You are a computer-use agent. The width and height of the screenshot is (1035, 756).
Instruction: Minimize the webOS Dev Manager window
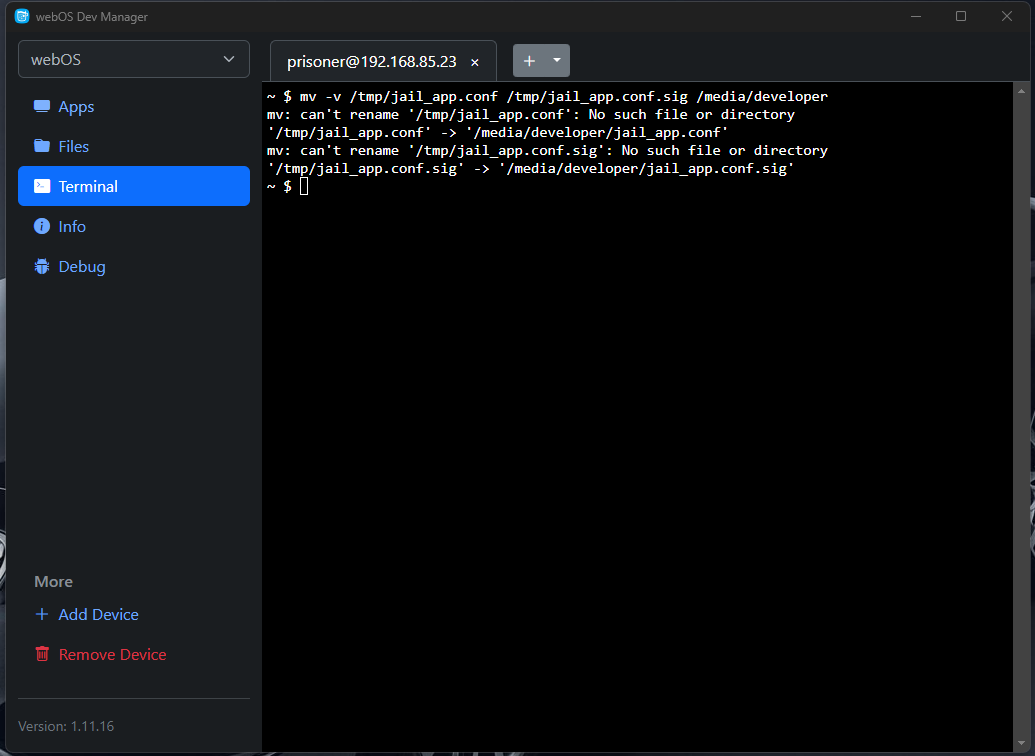[x=915, y=16]
